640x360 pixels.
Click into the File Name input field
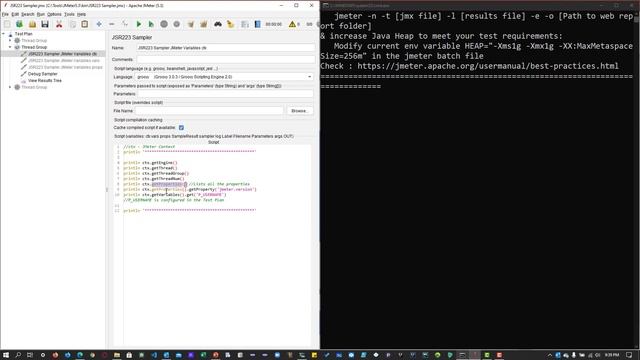209,111
